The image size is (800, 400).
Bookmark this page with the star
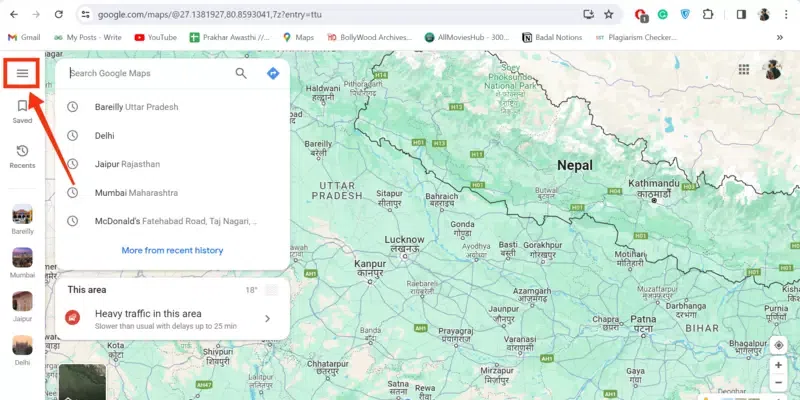tap(609, 14)
